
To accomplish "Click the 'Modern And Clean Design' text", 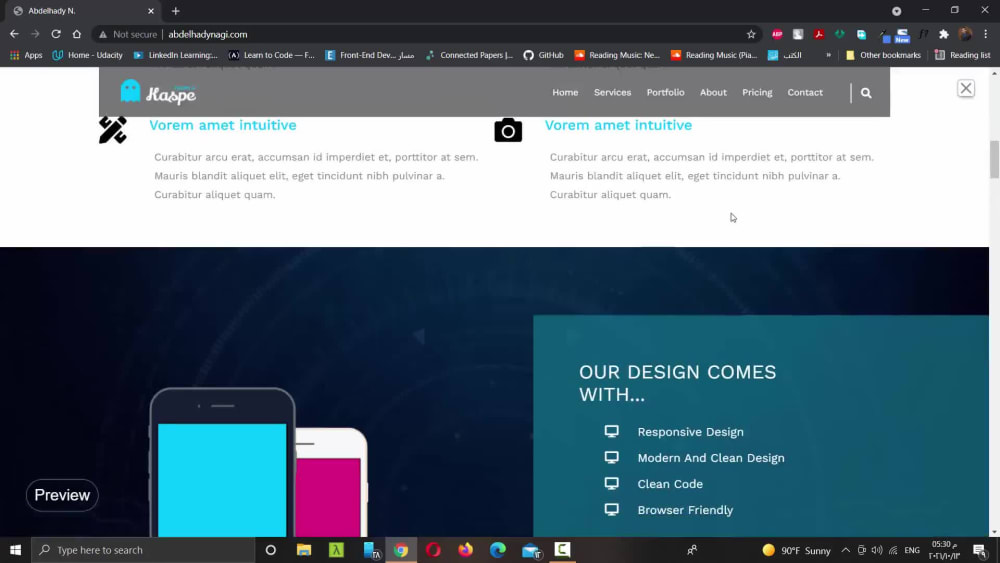I will [711, 458].
